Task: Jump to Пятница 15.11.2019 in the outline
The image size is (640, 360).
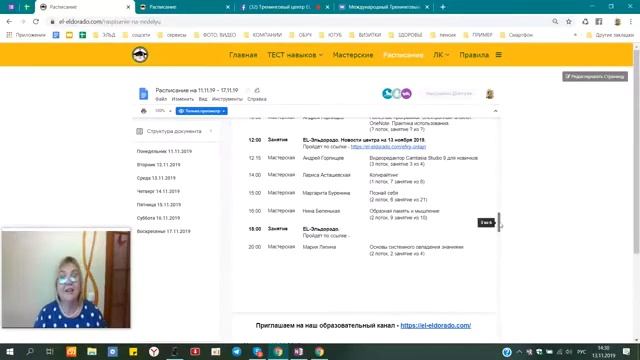Action: (159, 204)
